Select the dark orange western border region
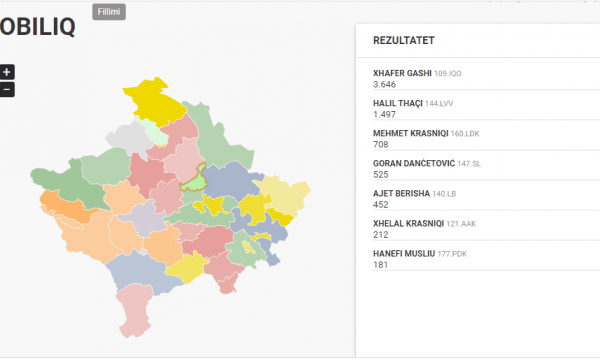600x360 pixels. click(65, 207)
